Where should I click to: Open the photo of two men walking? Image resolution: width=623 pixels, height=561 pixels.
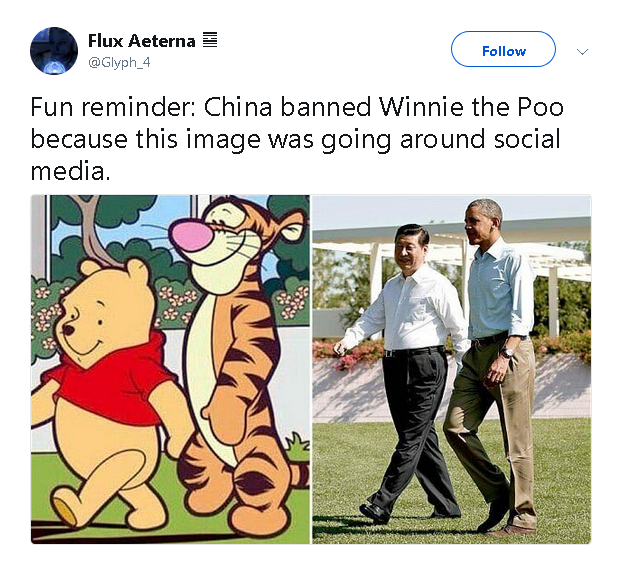coord(451,369)
